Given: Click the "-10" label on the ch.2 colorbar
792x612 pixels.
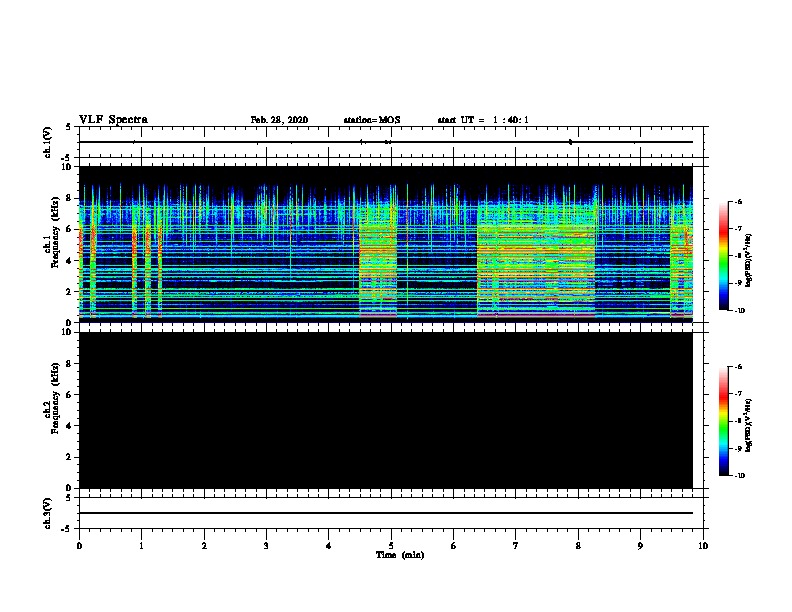Looking at the screenshot, I should (739, 475).
